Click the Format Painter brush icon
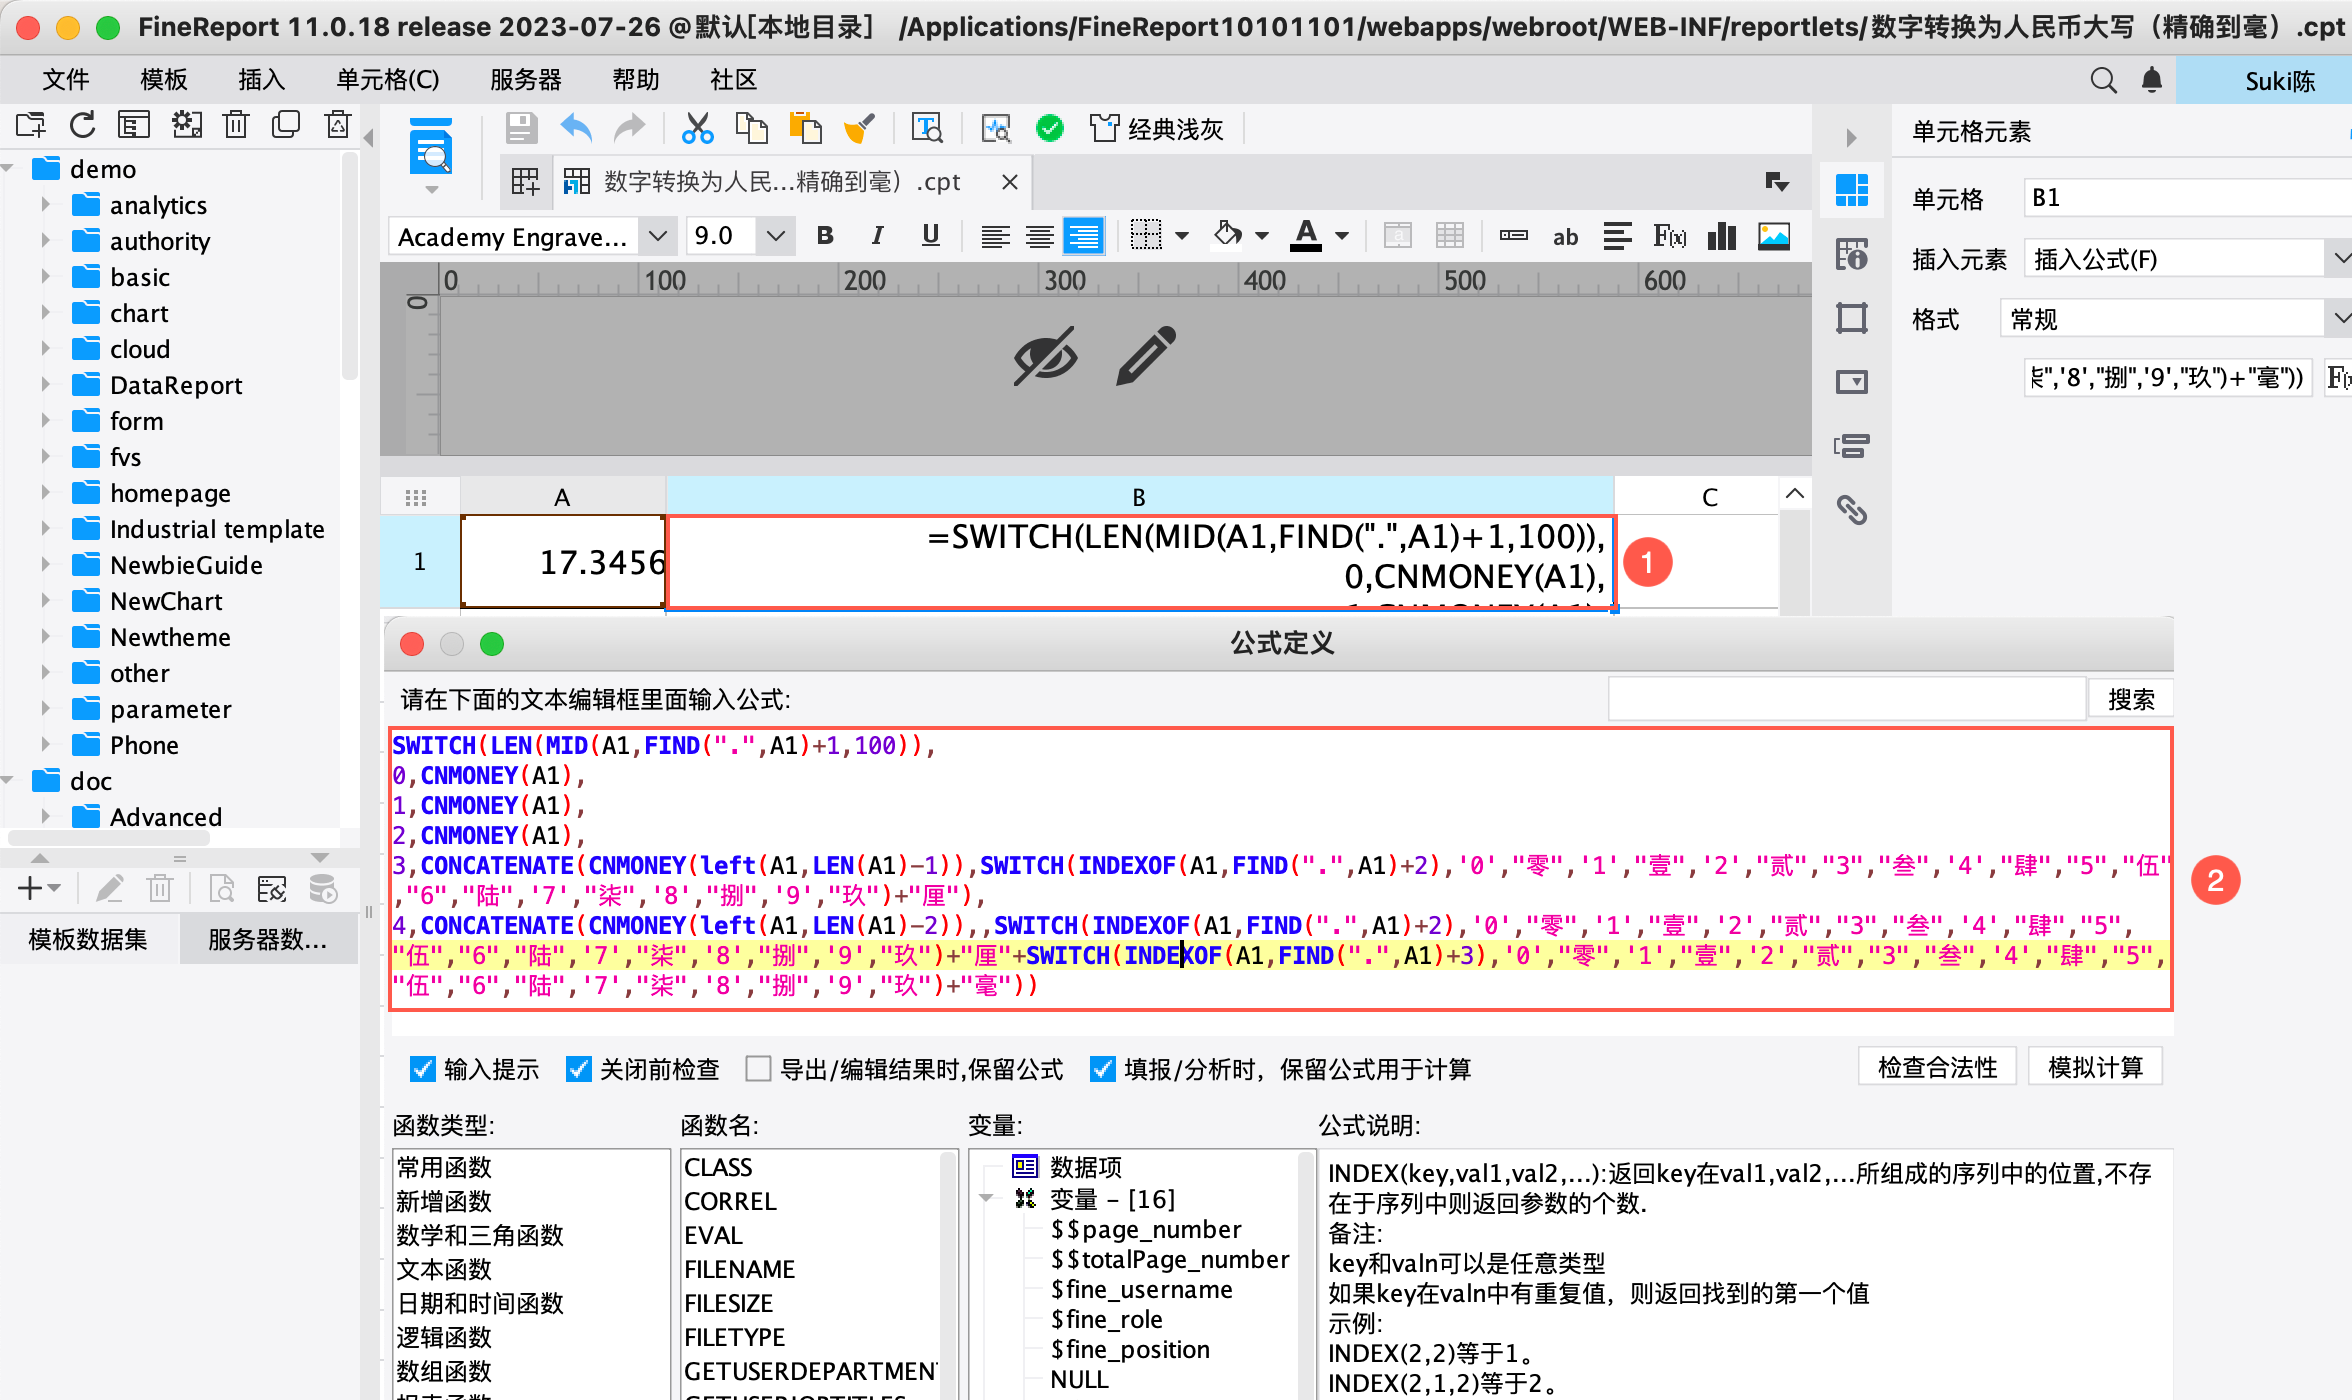2352x1400 pixels. point(859,129)
